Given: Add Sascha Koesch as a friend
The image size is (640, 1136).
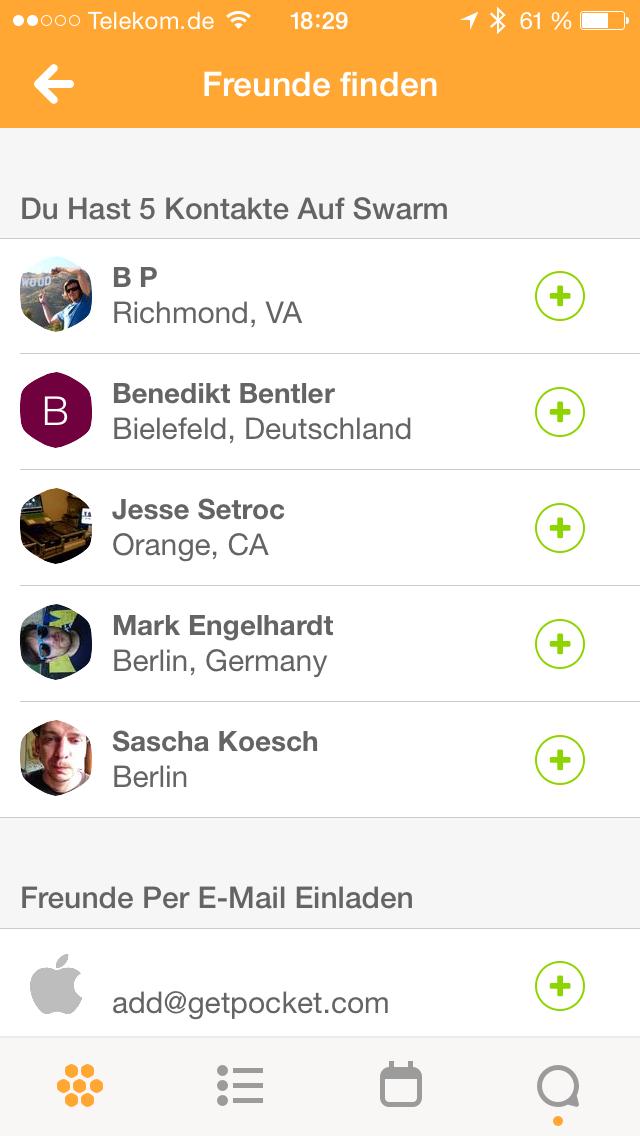Looking at the screenshot, I should (560, 759).
